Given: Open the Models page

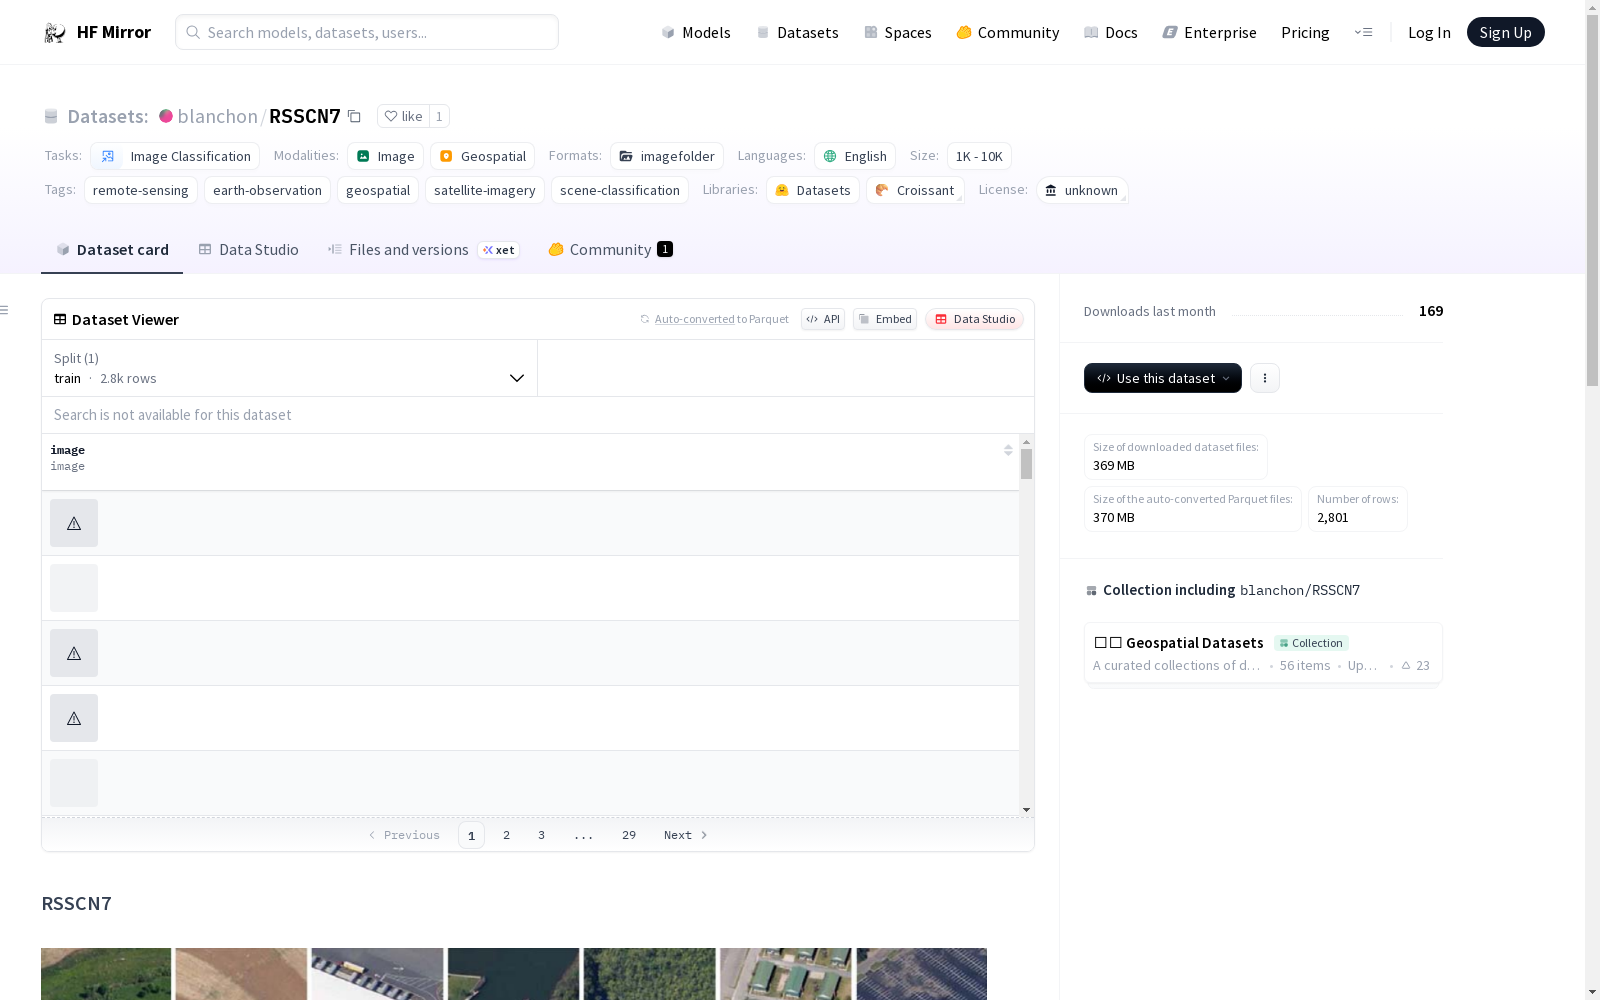Looking at the screenshot, I should click(696, 33).
